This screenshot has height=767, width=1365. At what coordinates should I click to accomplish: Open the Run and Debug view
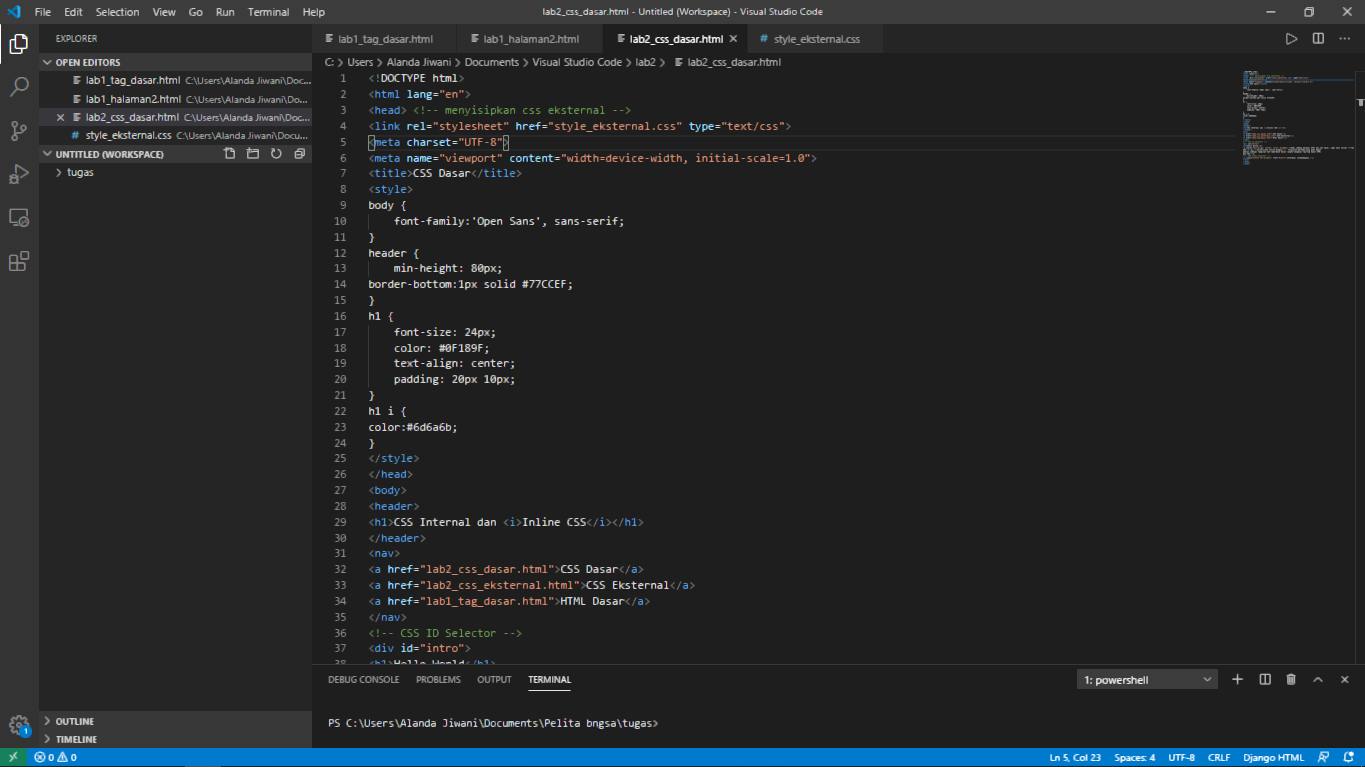click(x=19, y=174)
